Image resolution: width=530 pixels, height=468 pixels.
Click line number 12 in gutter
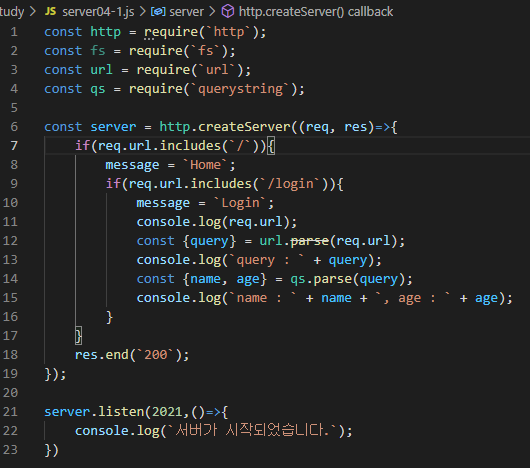click(x=10, y=241)
